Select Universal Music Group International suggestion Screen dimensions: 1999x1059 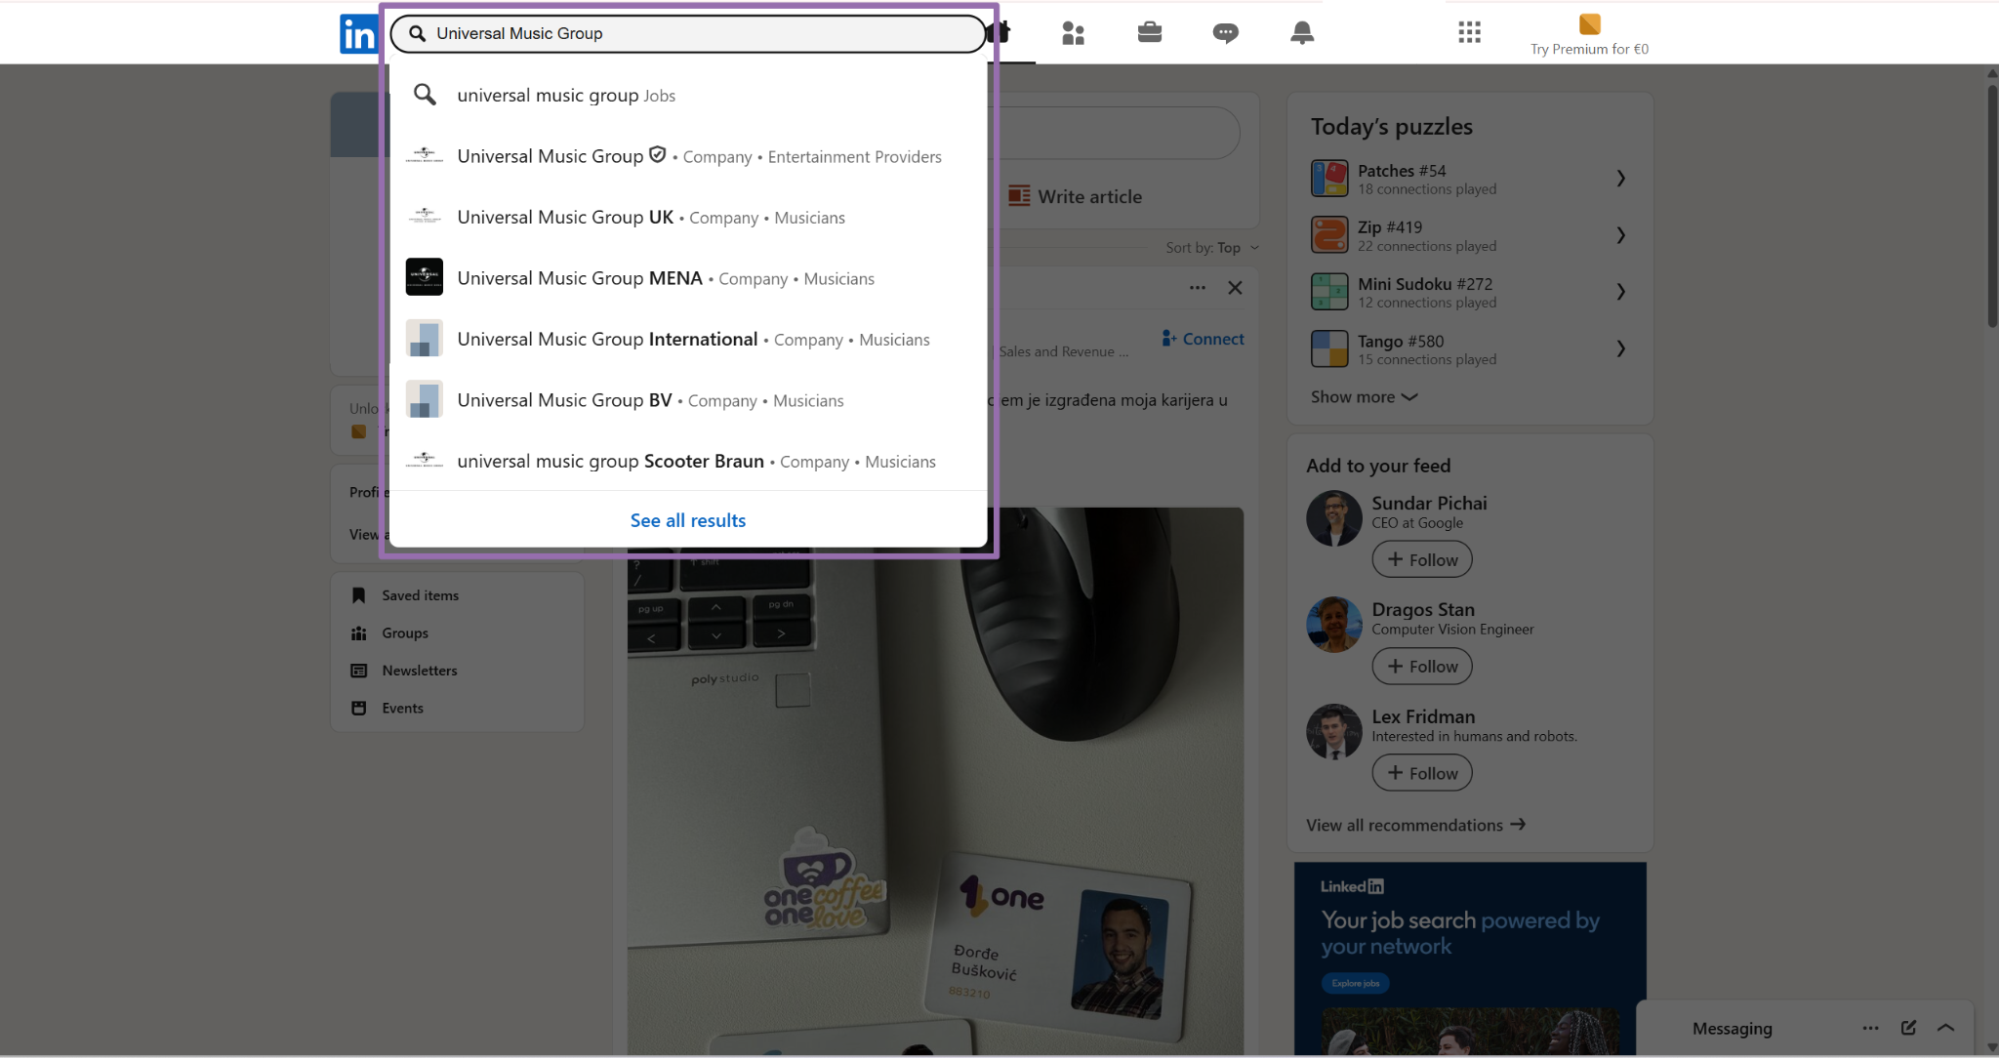tap(688, 339)
